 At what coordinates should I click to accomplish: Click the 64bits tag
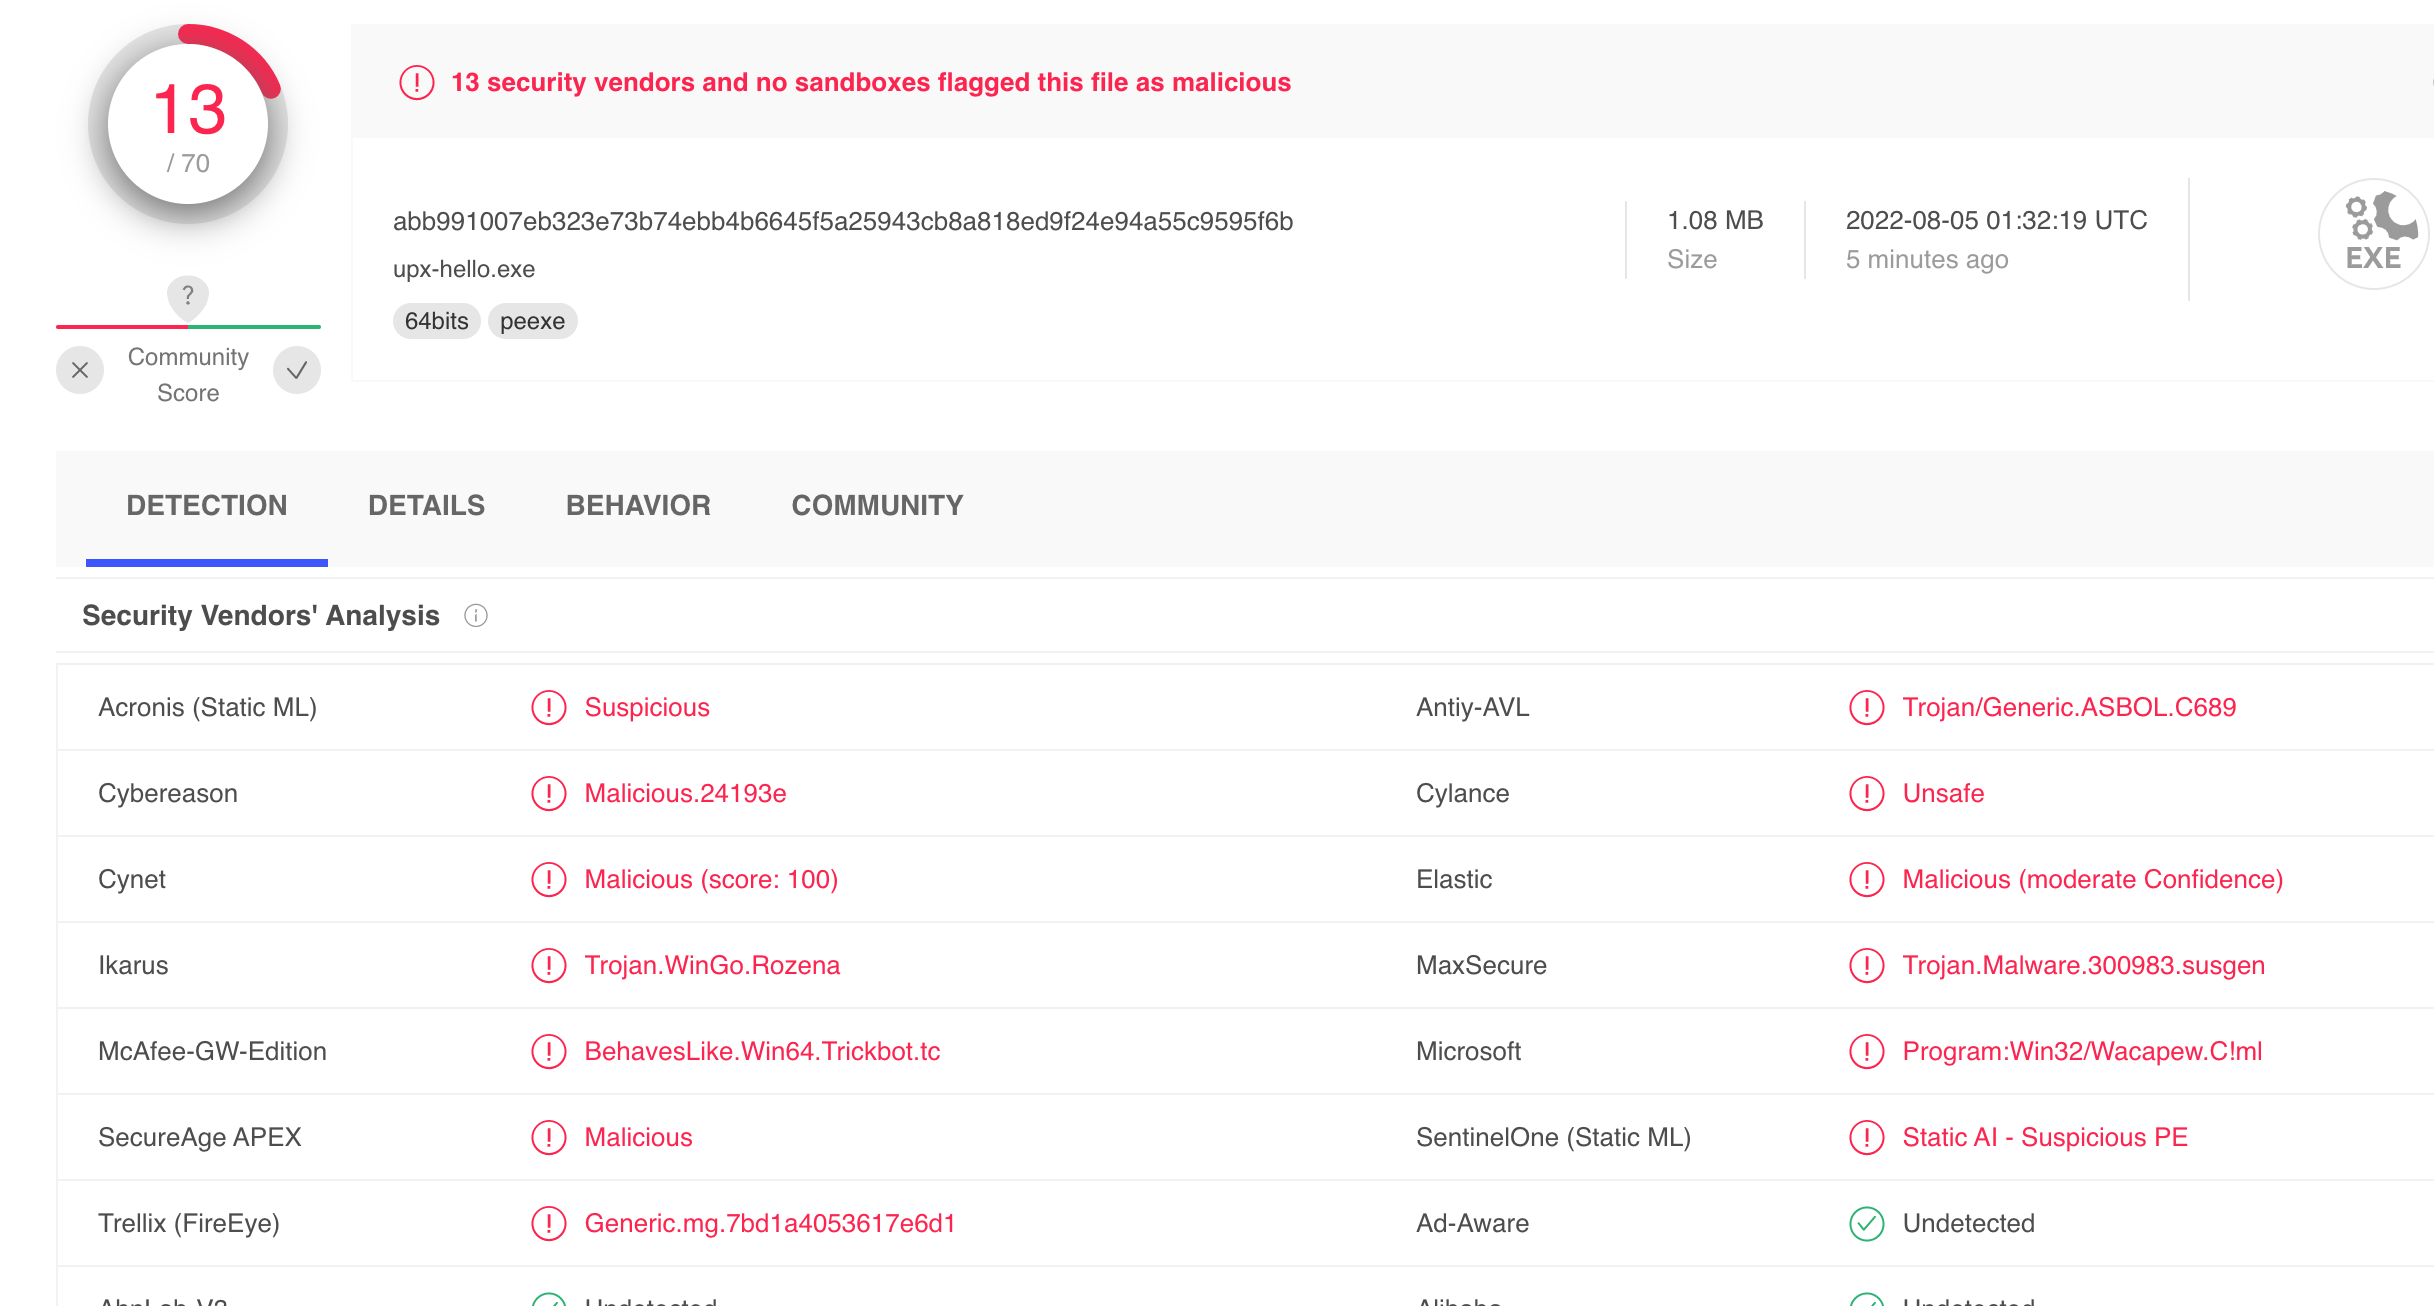(436, 322)
